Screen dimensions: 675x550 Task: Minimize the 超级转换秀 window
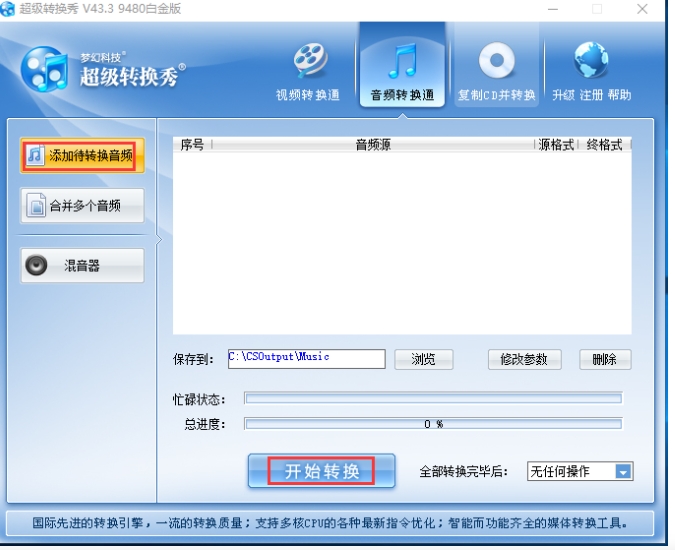click(553, 9)
